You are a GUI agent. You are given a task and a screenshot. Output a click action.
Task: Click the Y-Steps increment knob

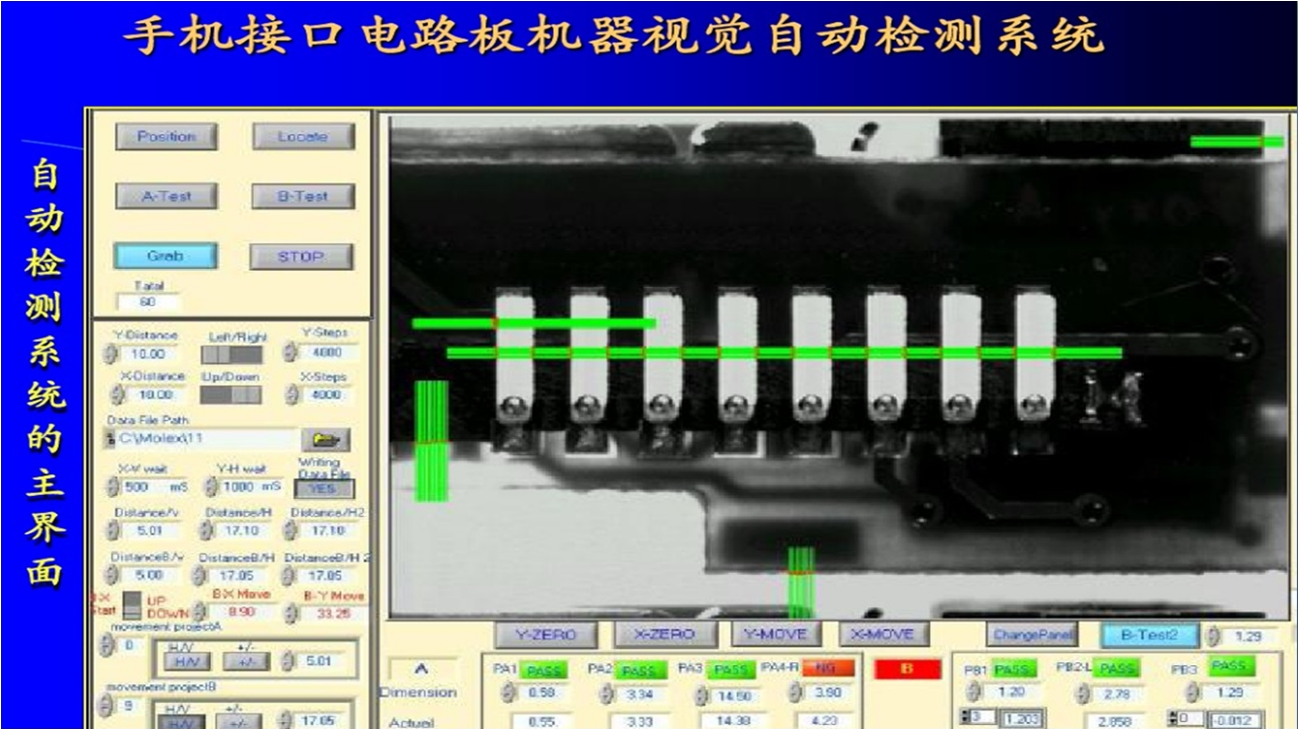click(290, 352)
